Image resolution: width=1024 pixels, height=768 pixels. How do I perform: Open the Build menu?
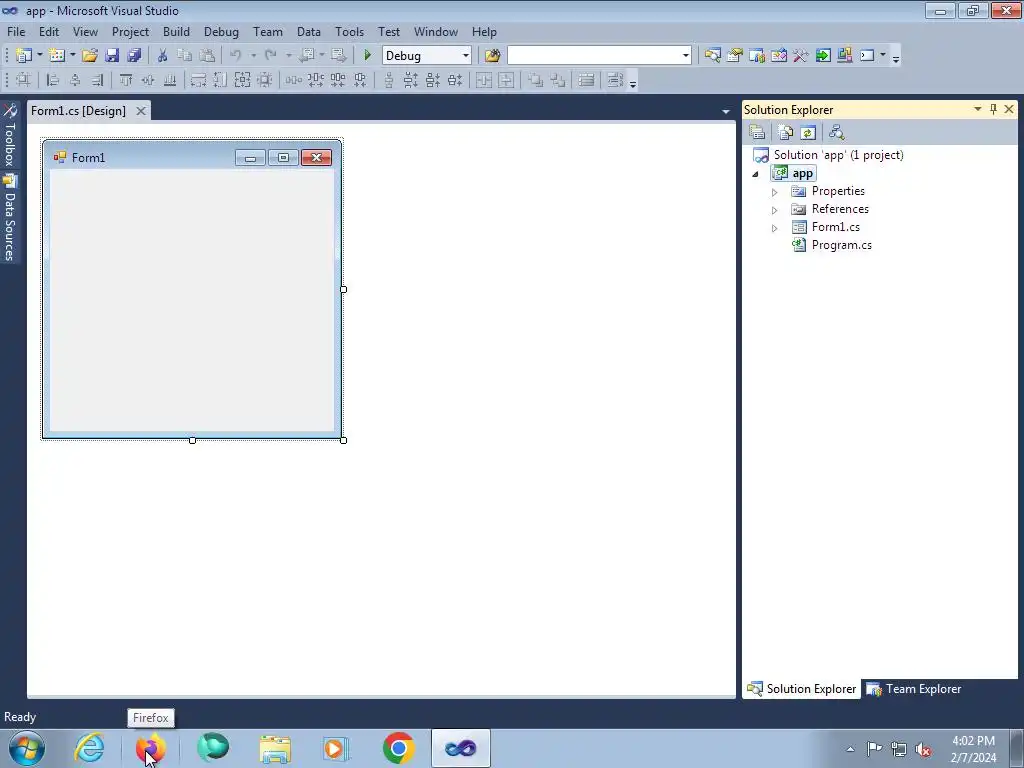coord(176,31)
